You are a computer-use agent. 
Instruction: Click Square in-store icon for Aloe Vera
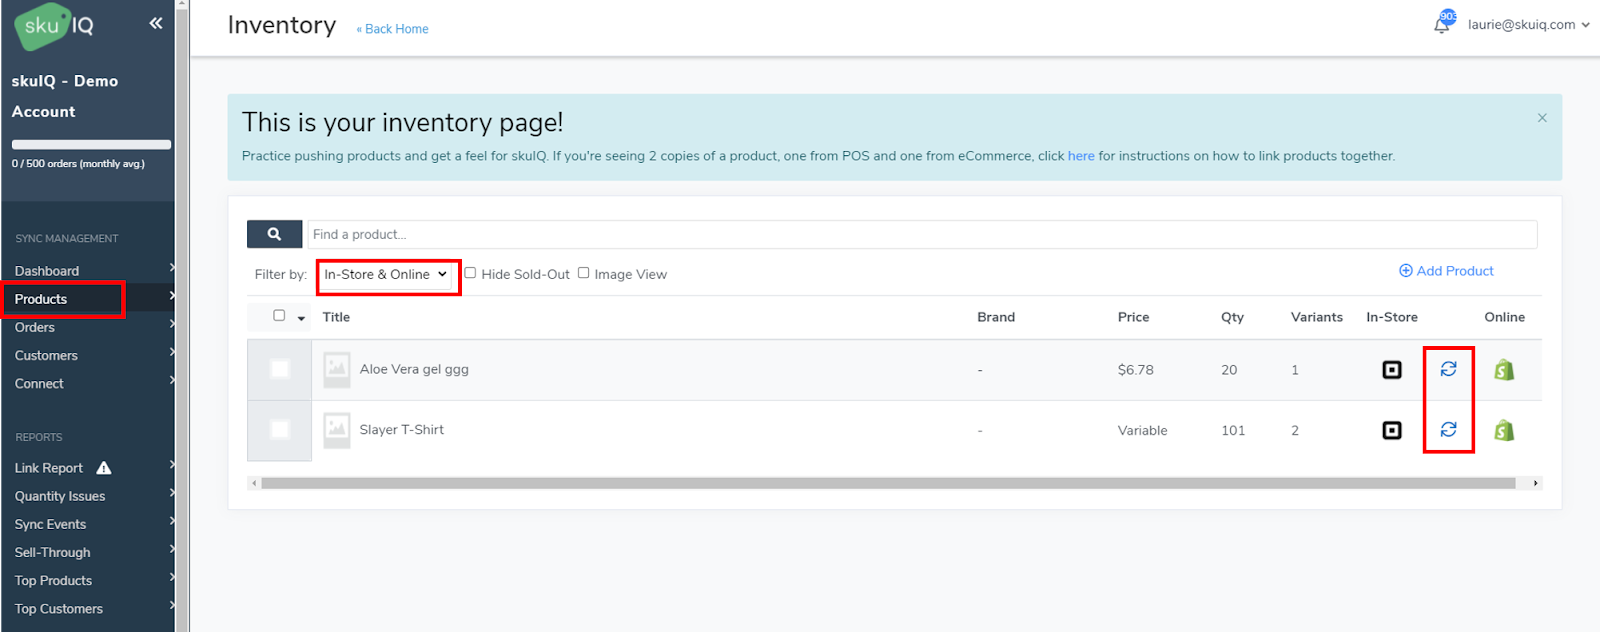(x=1391, y=370)
